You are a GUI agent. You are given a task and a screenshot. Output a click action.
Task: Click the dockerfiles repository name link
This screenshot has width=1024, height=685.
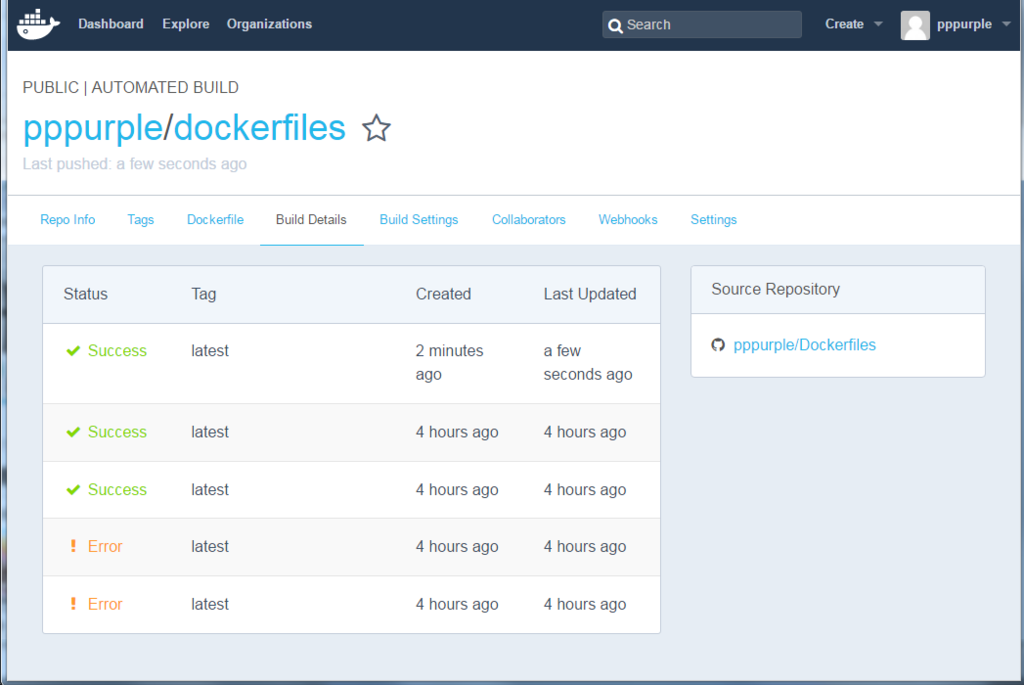tap(259, 127)
